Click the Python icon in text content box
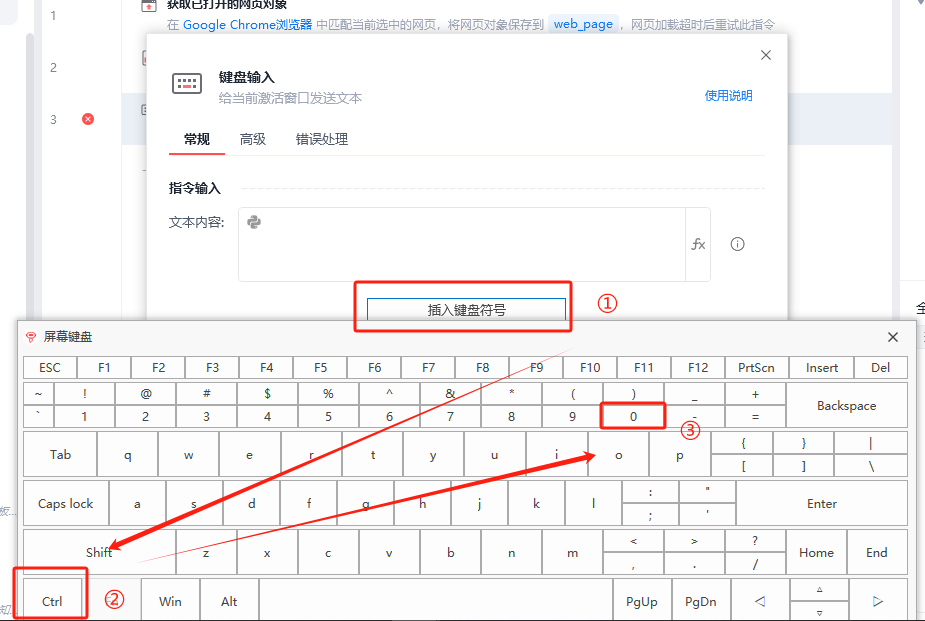 tap(254, 222)
